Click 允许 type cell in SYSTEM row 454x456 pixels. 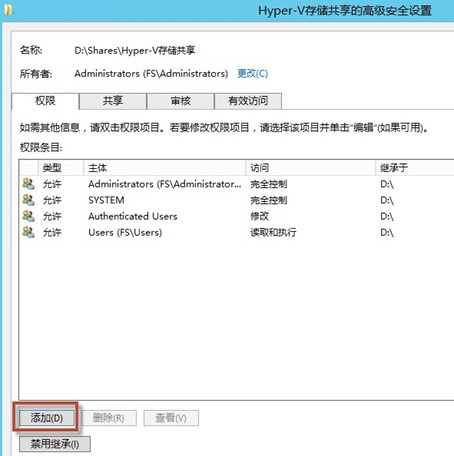coord(52,200)
